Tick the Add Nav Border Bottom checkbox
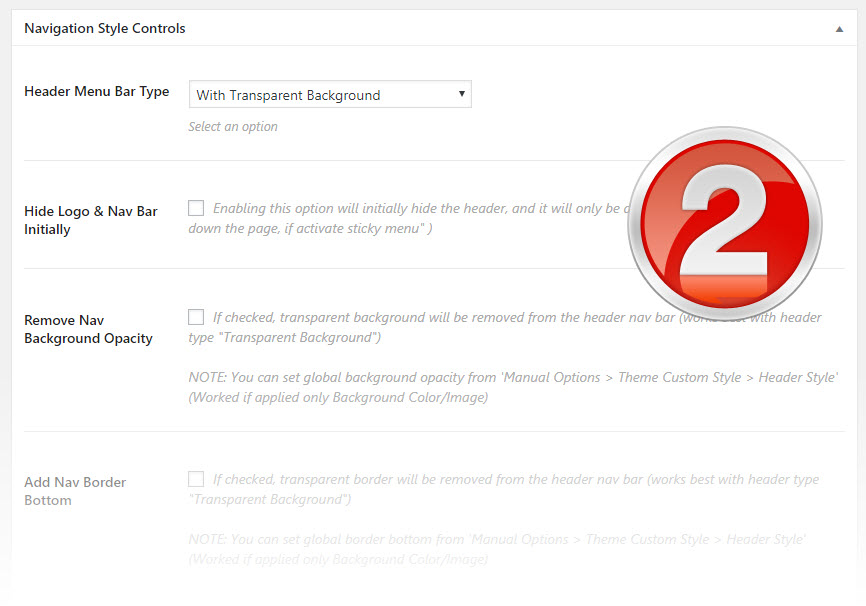 pos(196,479)
